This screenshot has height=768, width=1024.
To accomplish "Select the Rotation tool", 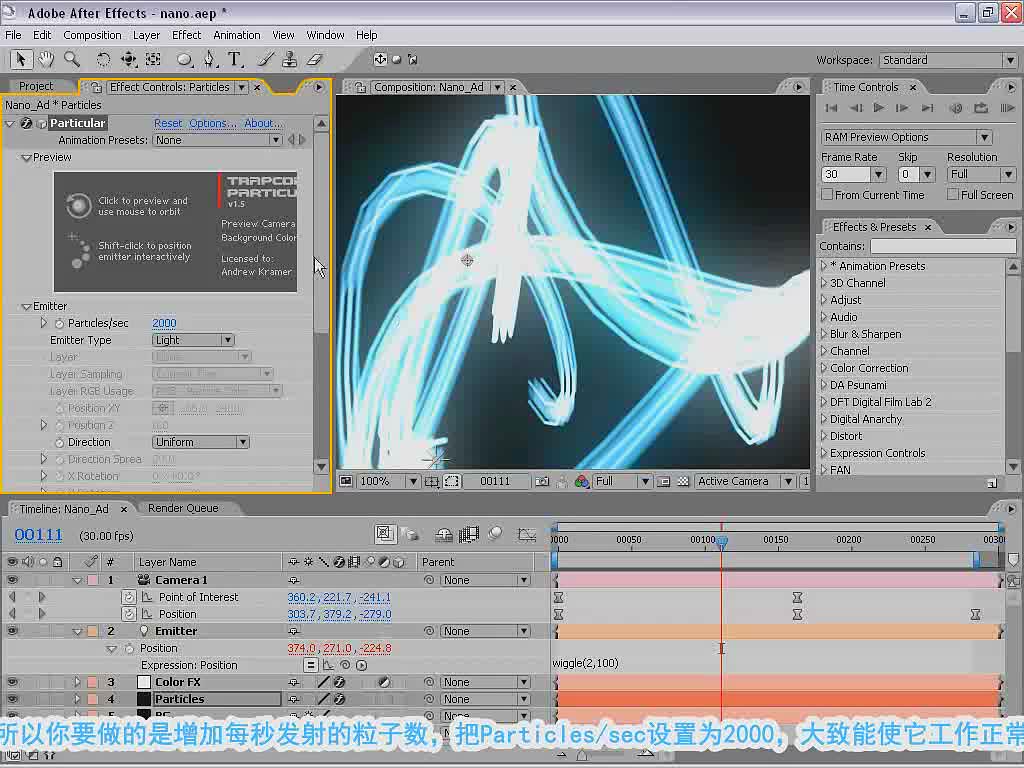I will click(x=103, y=59).
